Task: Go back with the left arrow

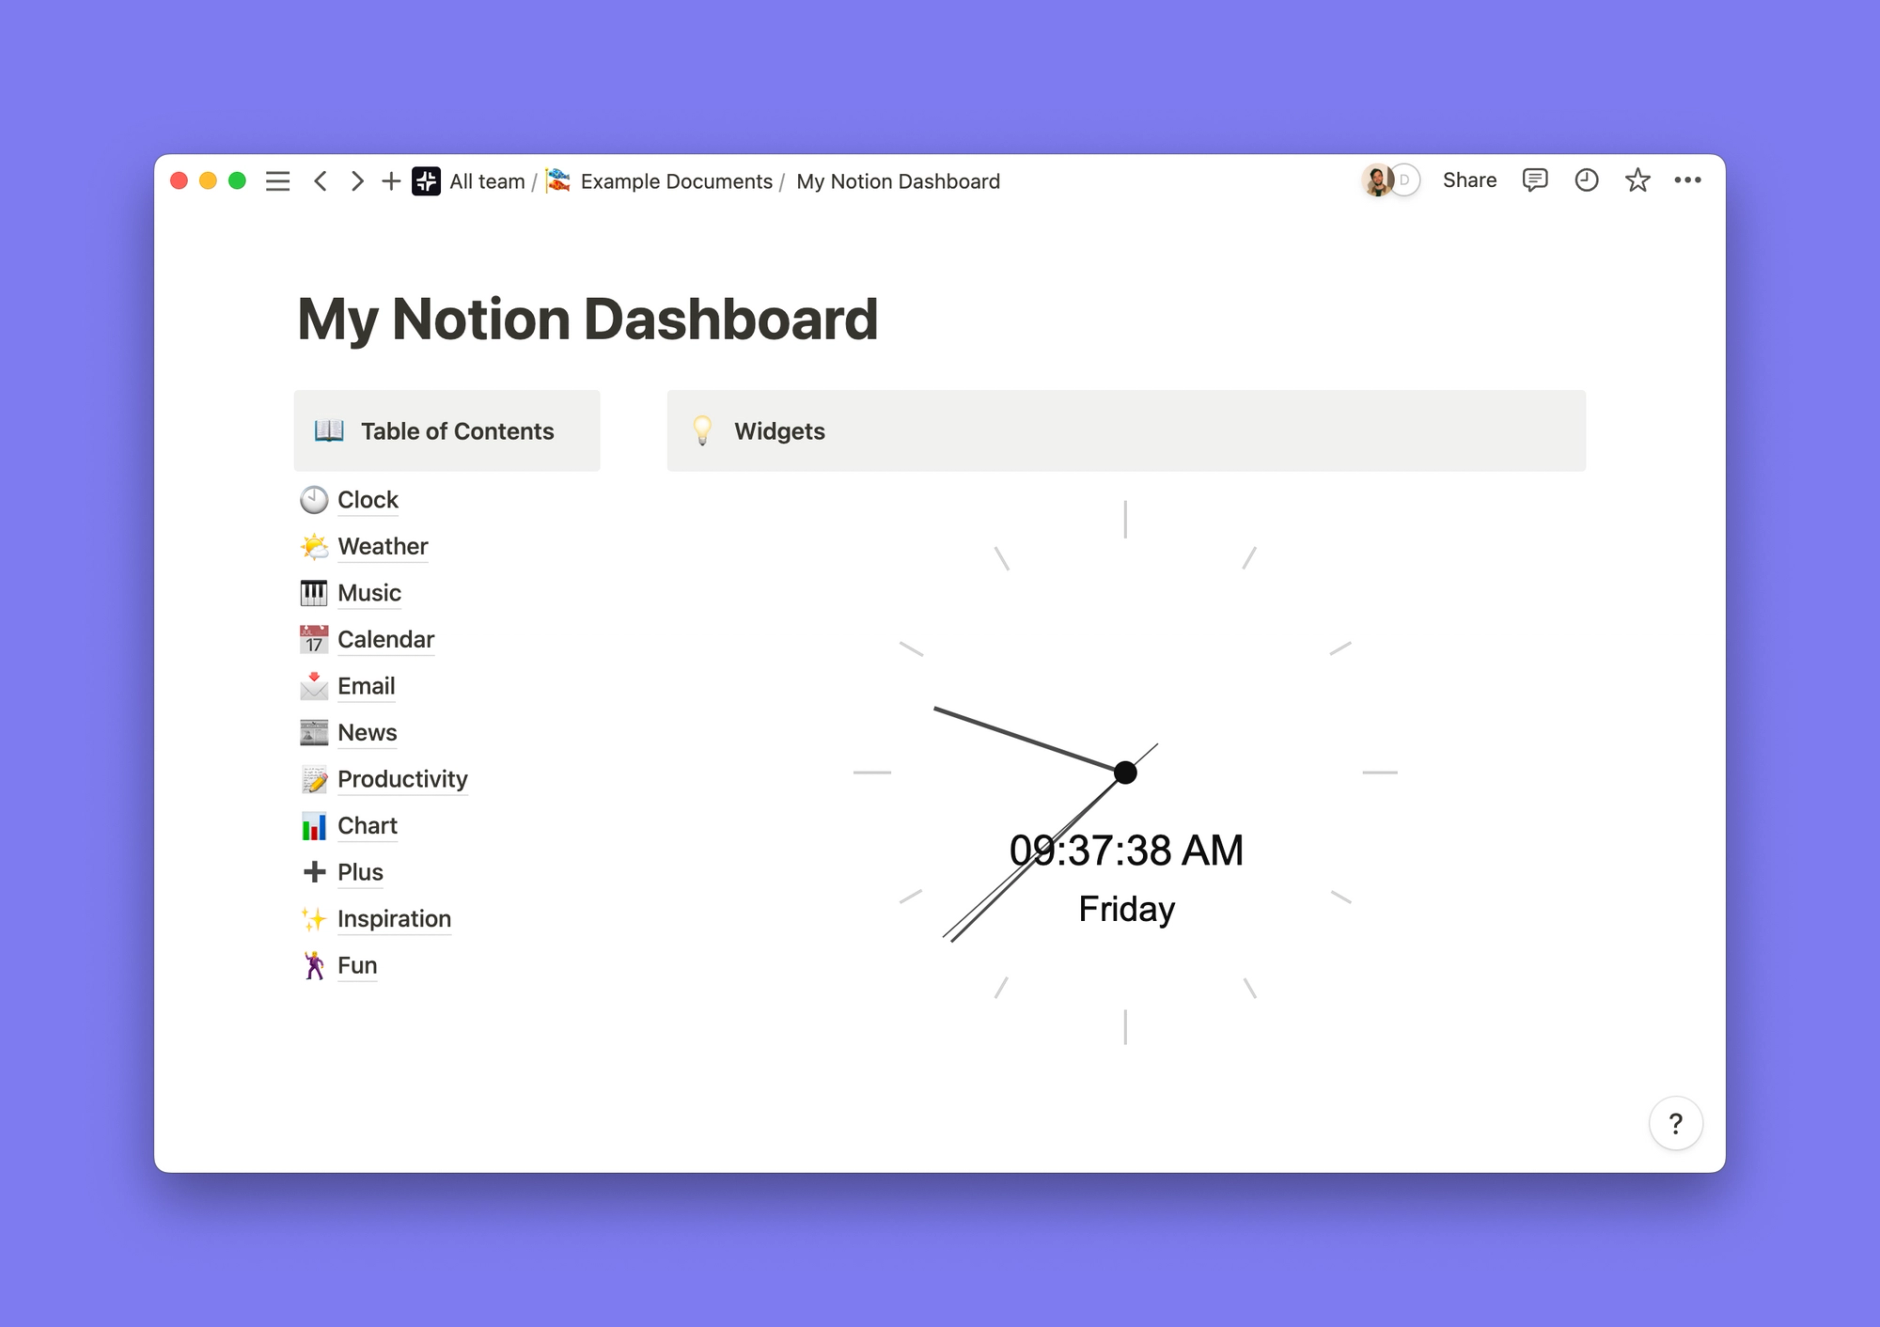Action: [x=320, y=181]
